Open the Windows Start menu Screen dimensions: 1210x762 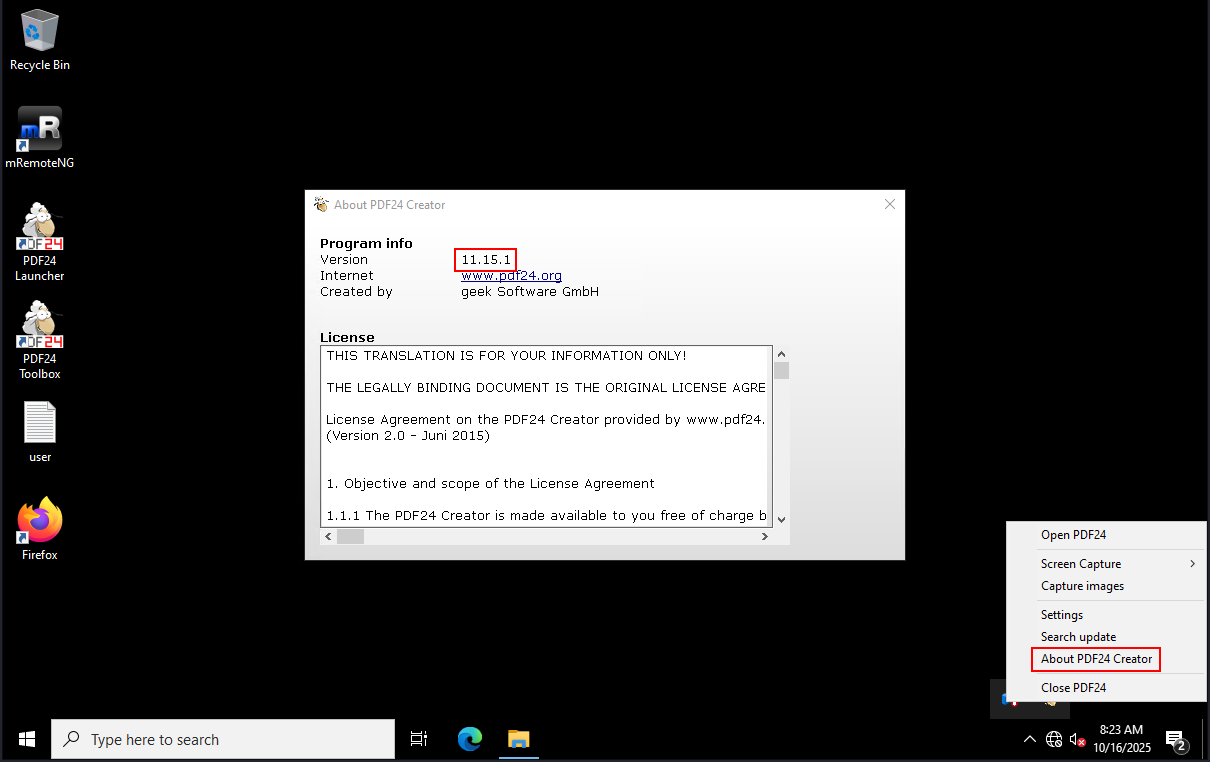coord(27,739)
